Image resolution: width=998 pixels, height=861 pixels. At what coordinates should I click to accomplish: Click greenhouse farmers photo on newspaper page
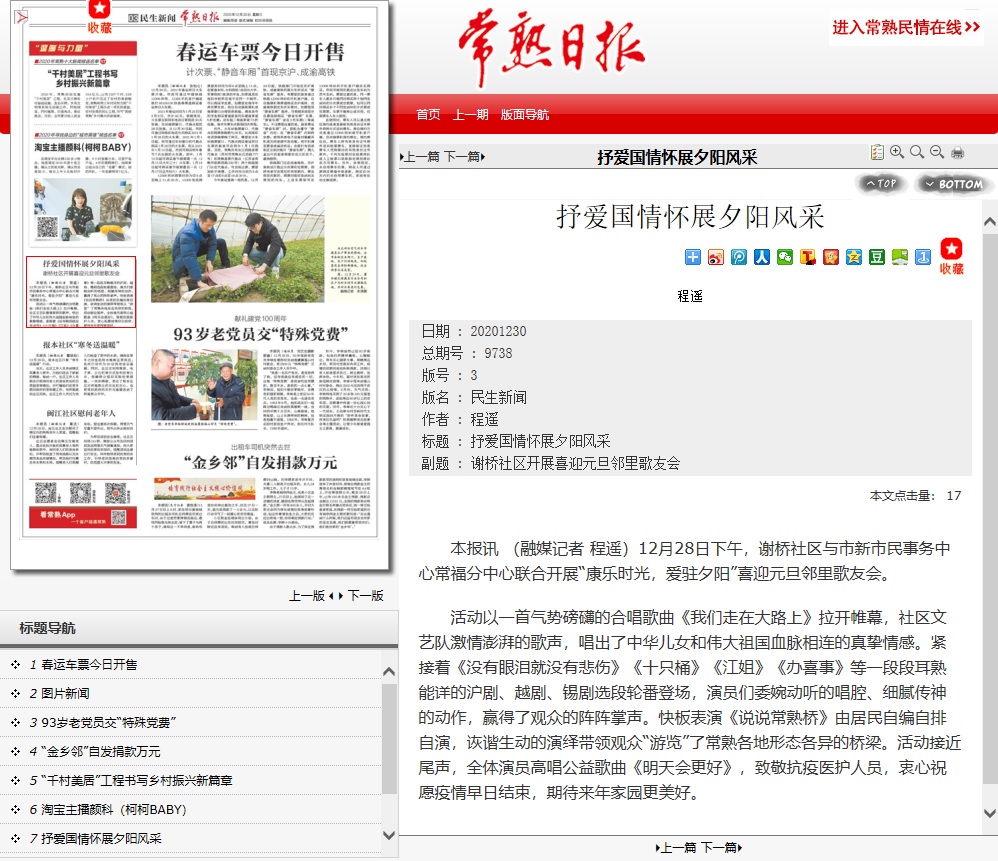coord(237,249)
